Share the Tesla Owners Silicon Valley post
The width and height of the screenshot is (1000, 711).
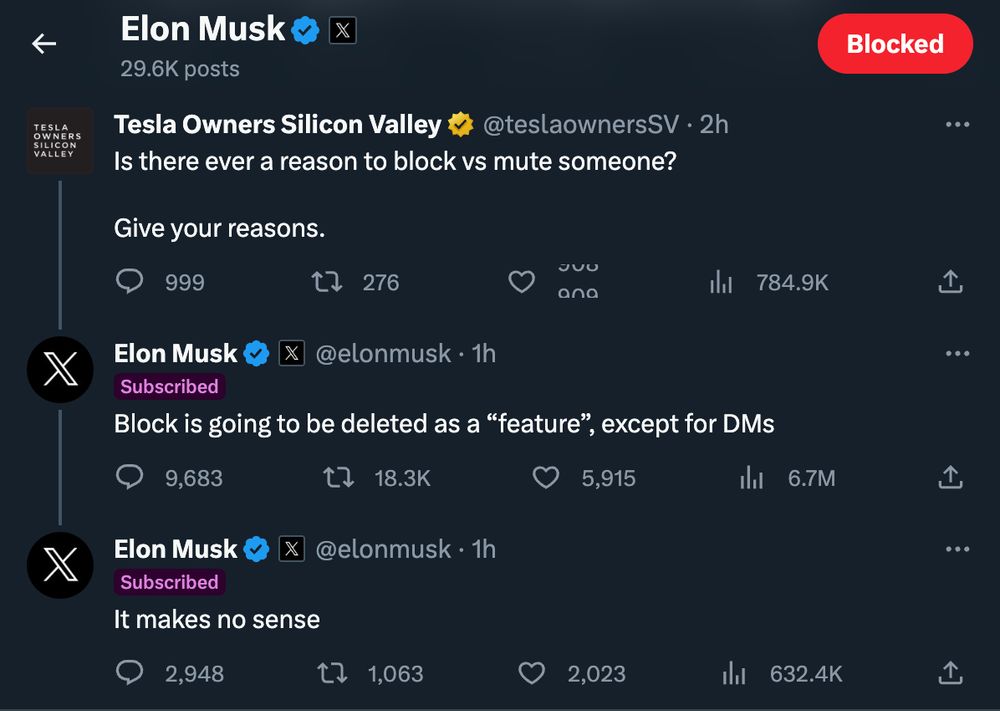(x=950, y=282)
